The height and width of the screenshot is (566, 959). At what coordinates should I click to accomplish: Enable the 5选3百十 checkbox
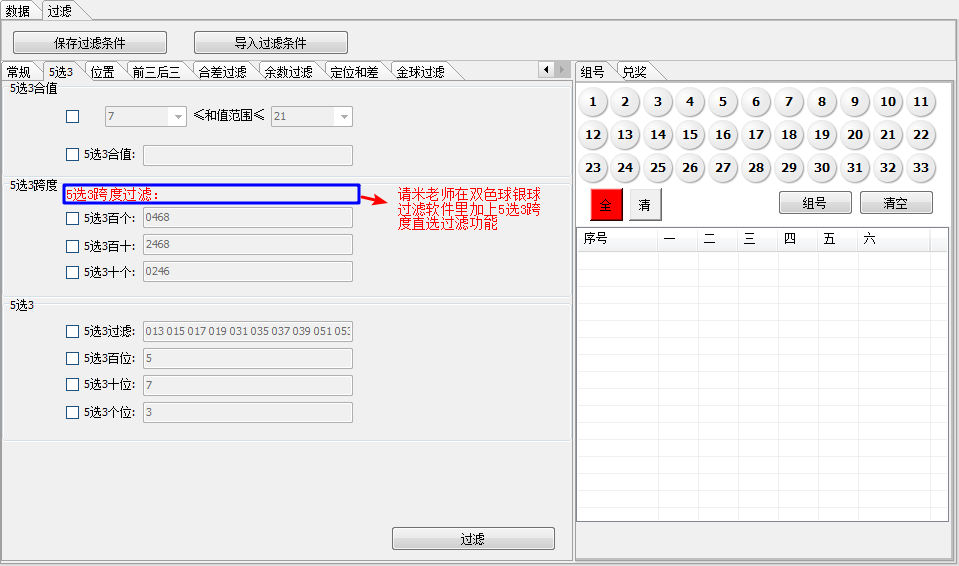click(72, 246)
